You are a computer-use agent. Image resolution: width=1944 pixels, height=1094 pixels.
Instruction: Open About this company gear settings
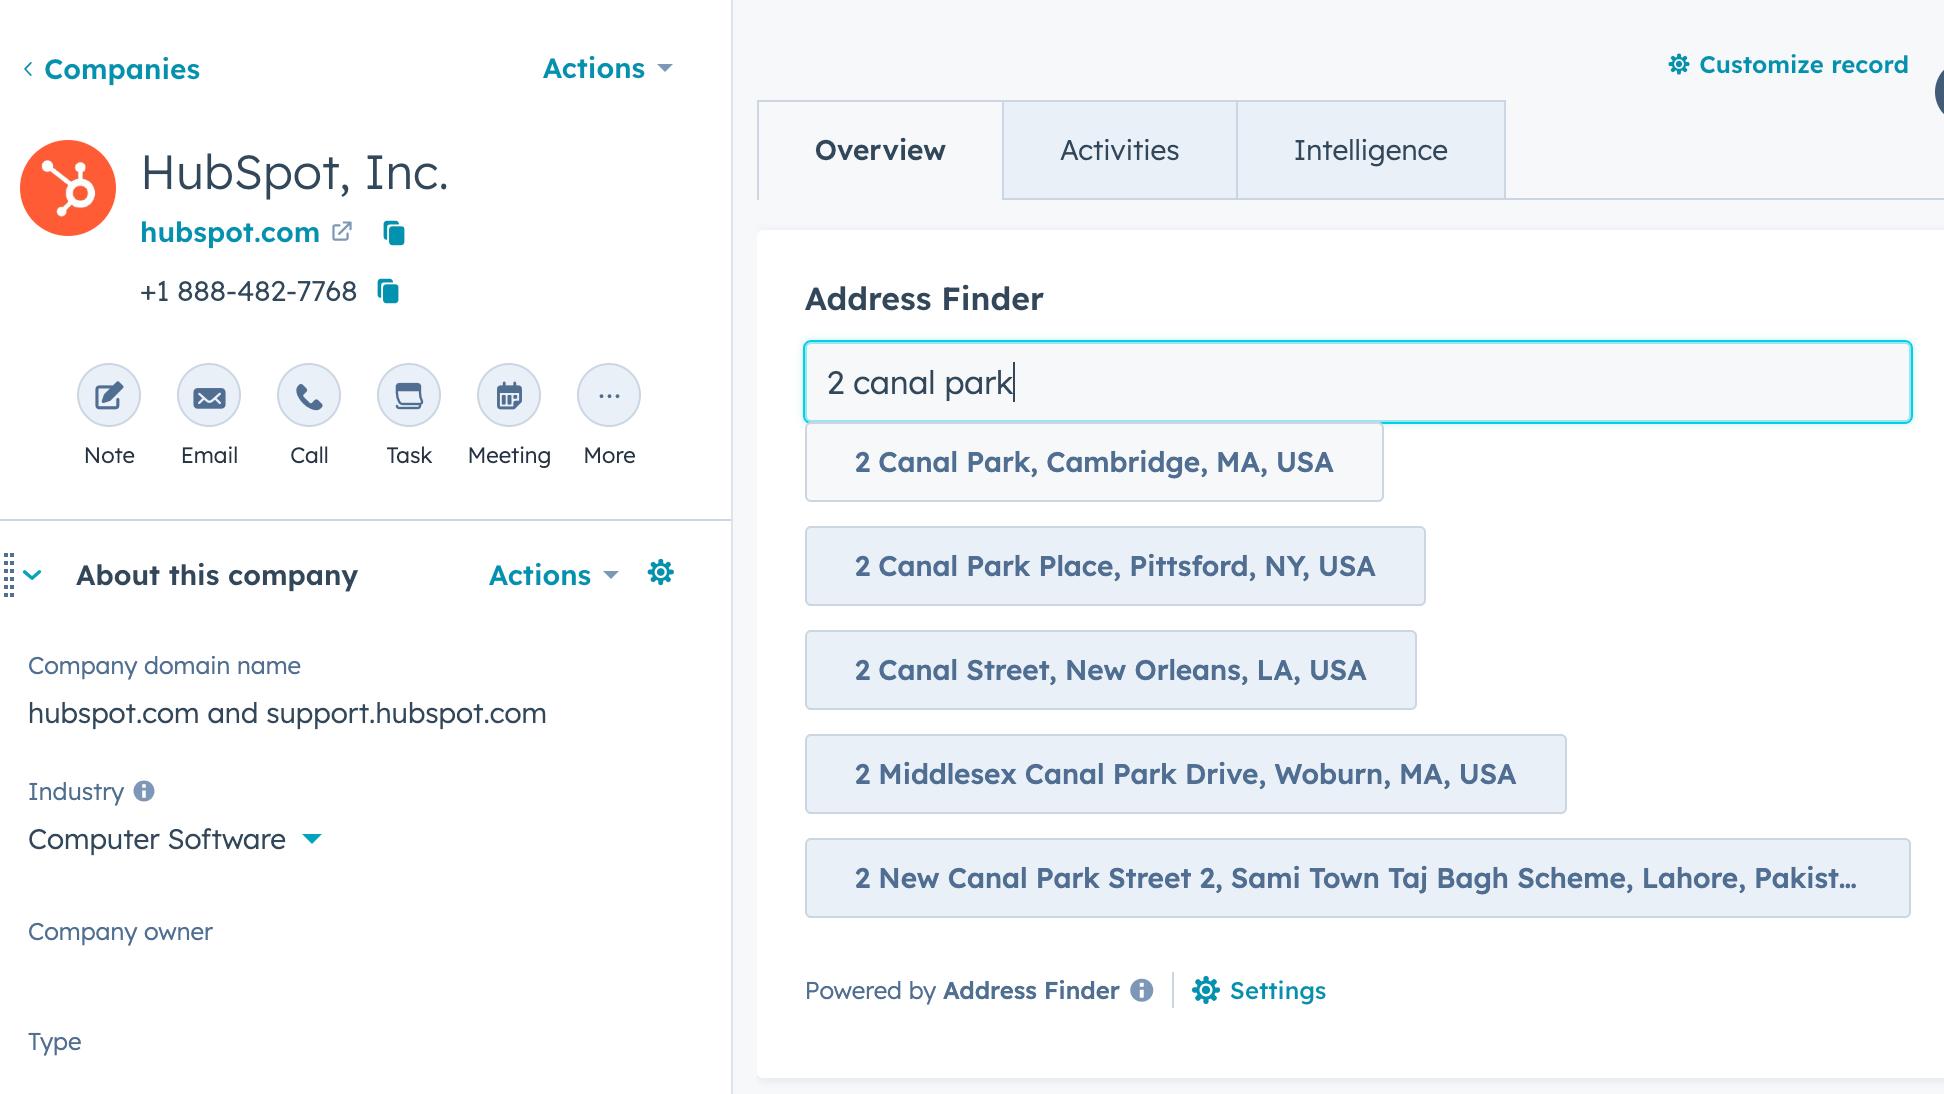661,573
